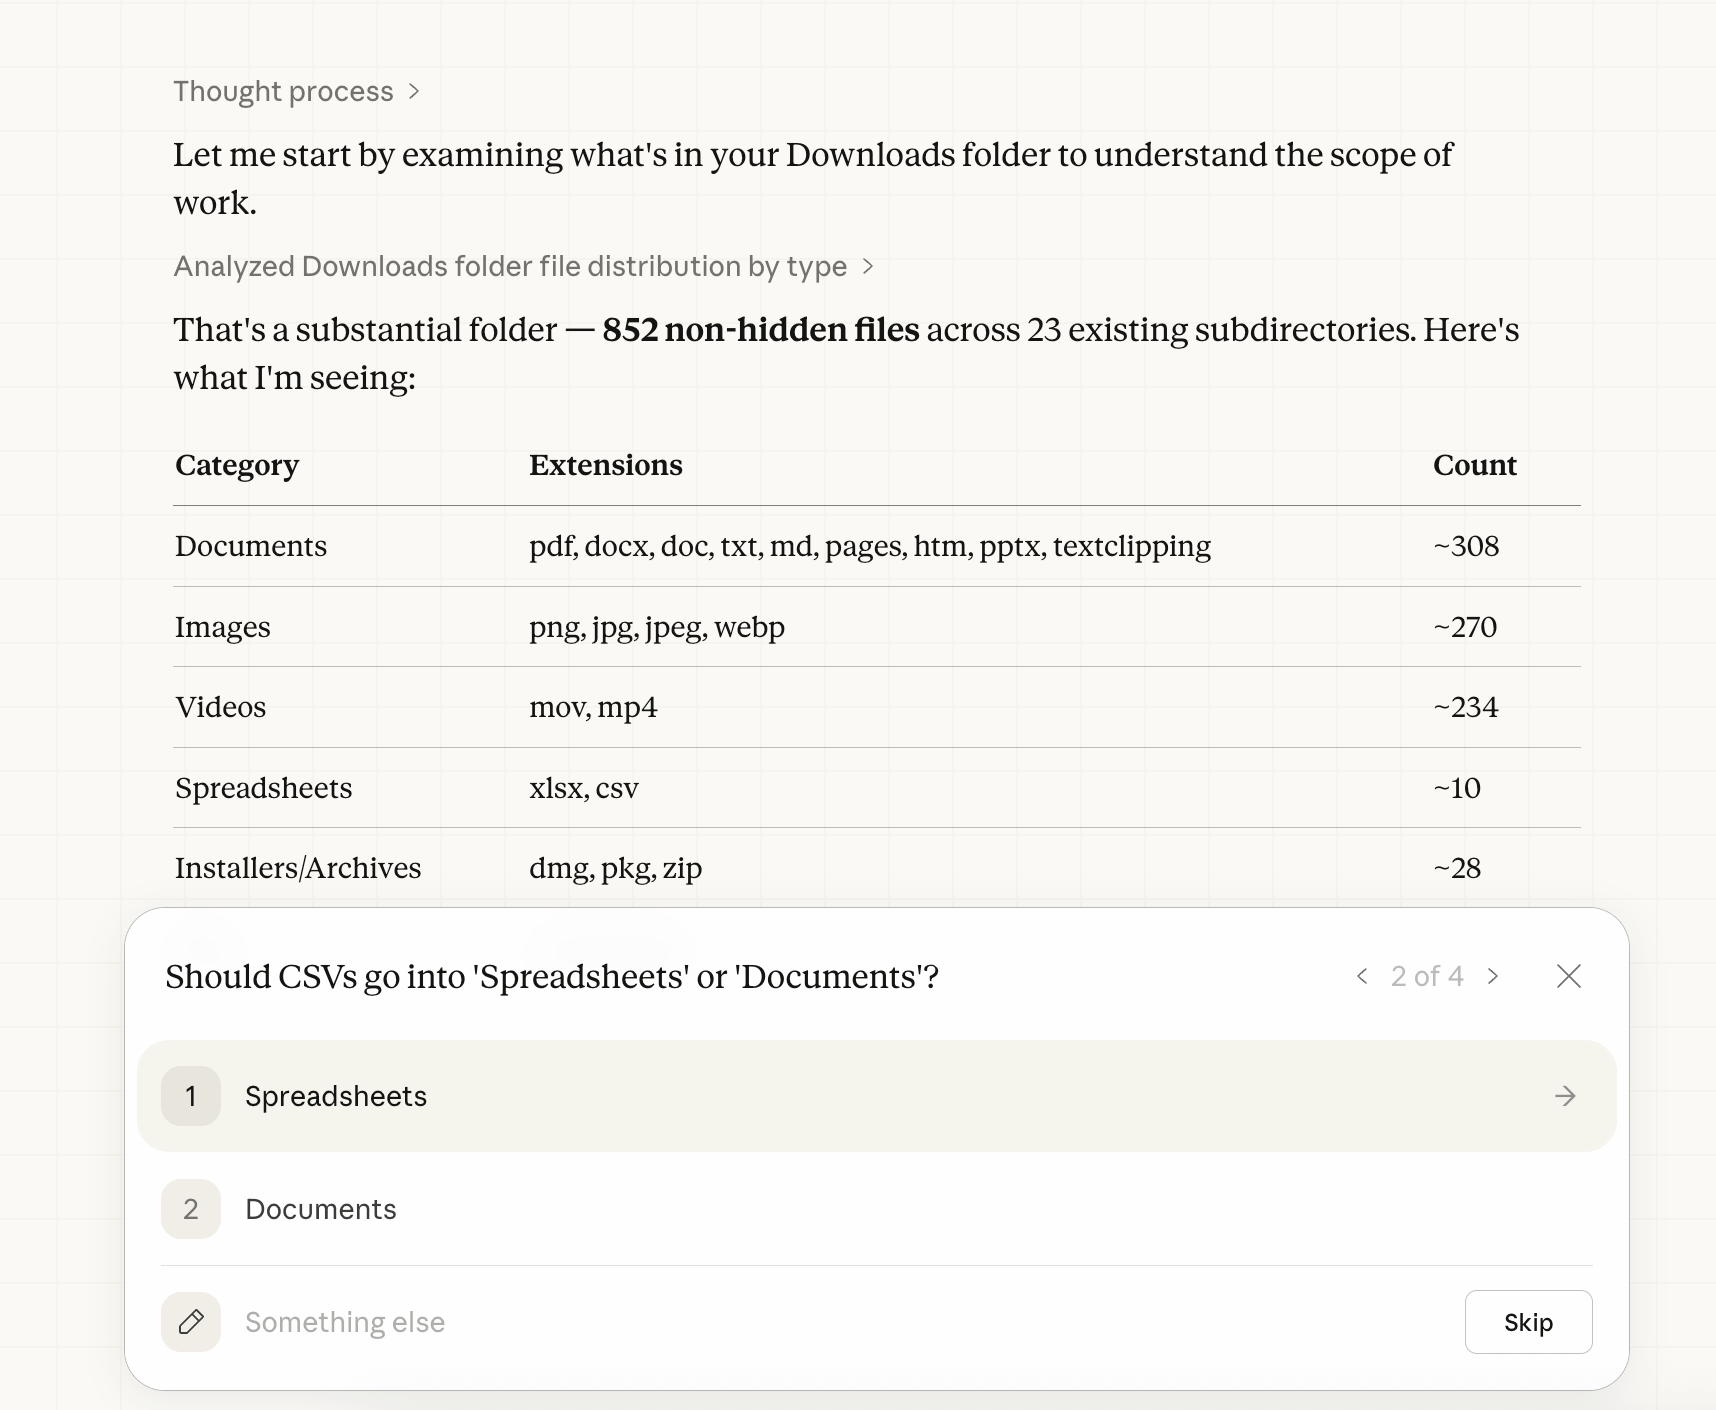Choose the Spreadsheets answer option

point(336,1096)
